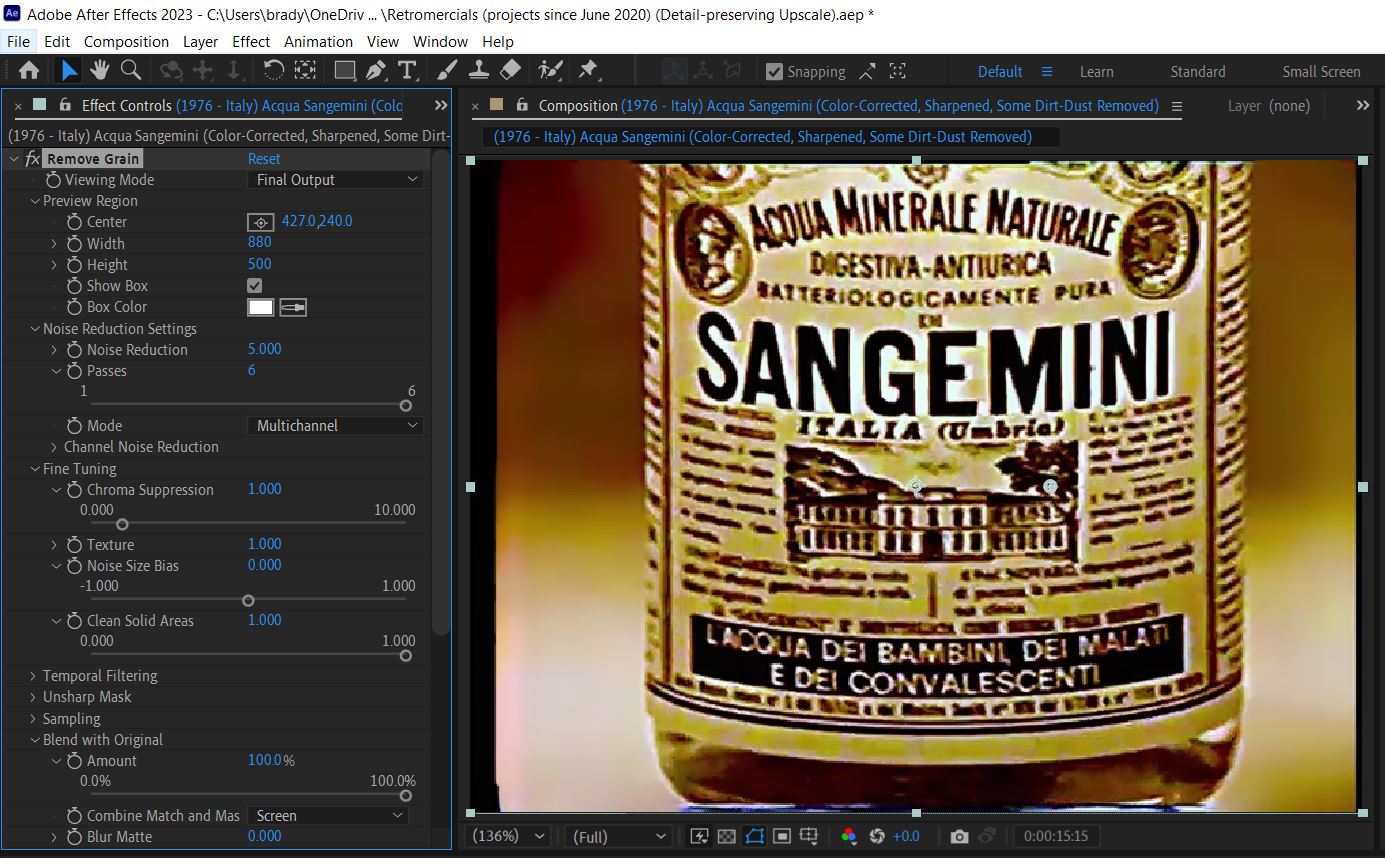Screen dimensions: 1385x858
Task: Select the Eraser tool
Action: (510, 71)
